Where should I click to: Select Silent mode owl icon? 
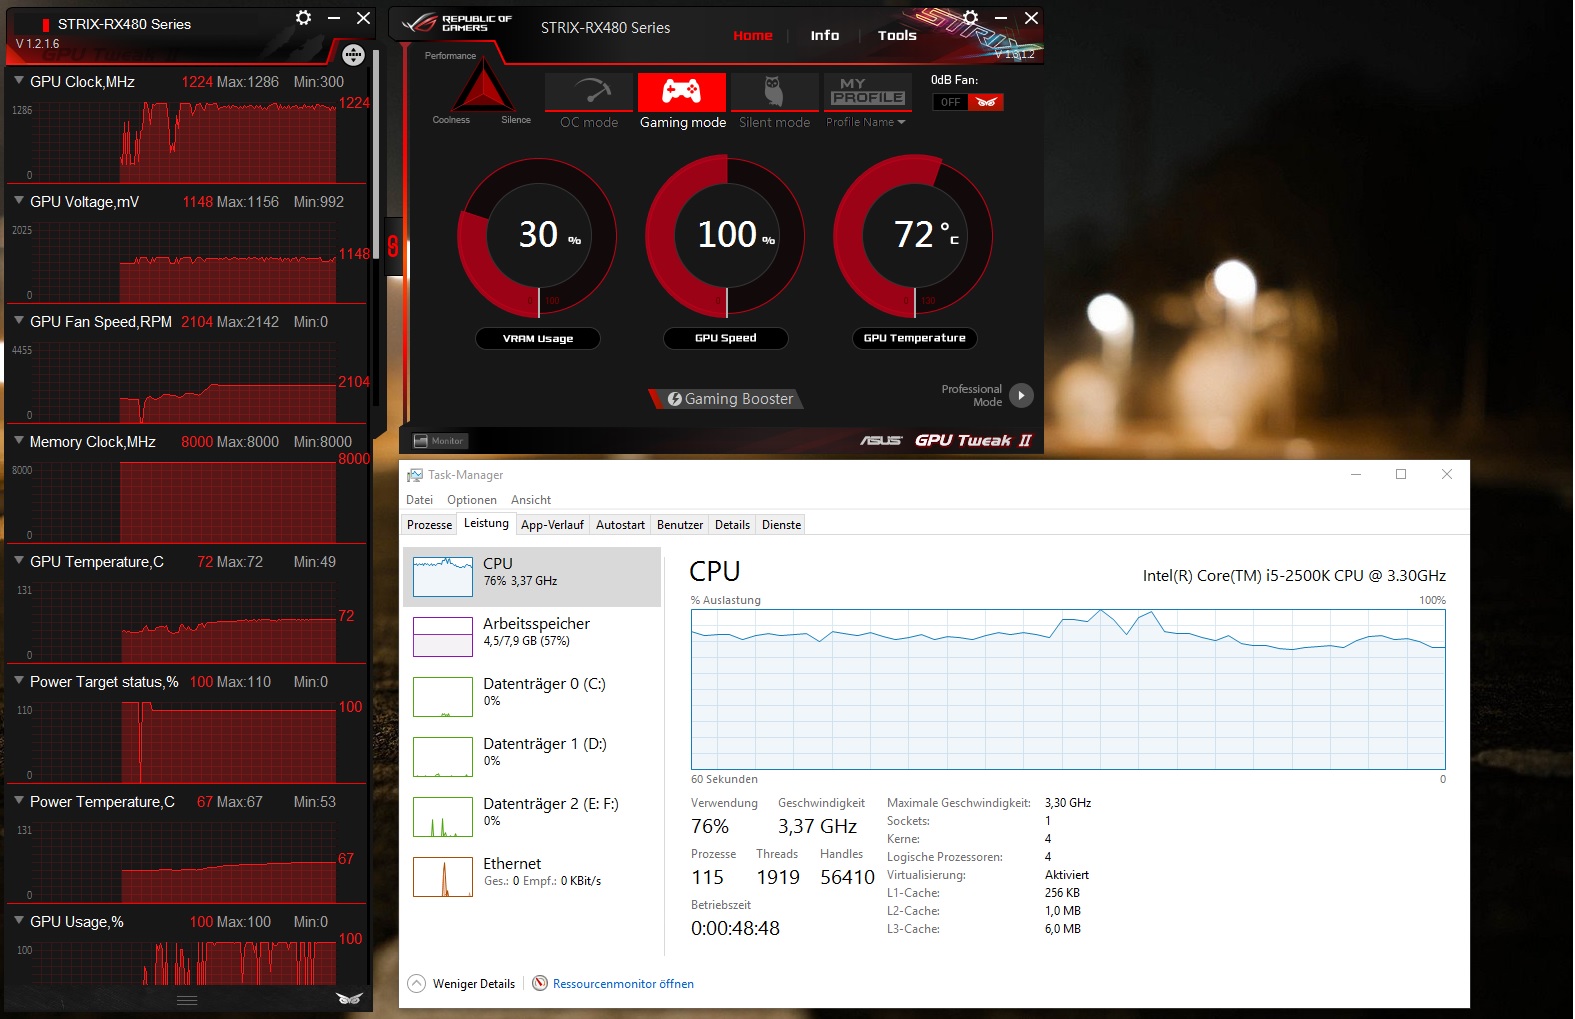774,92
